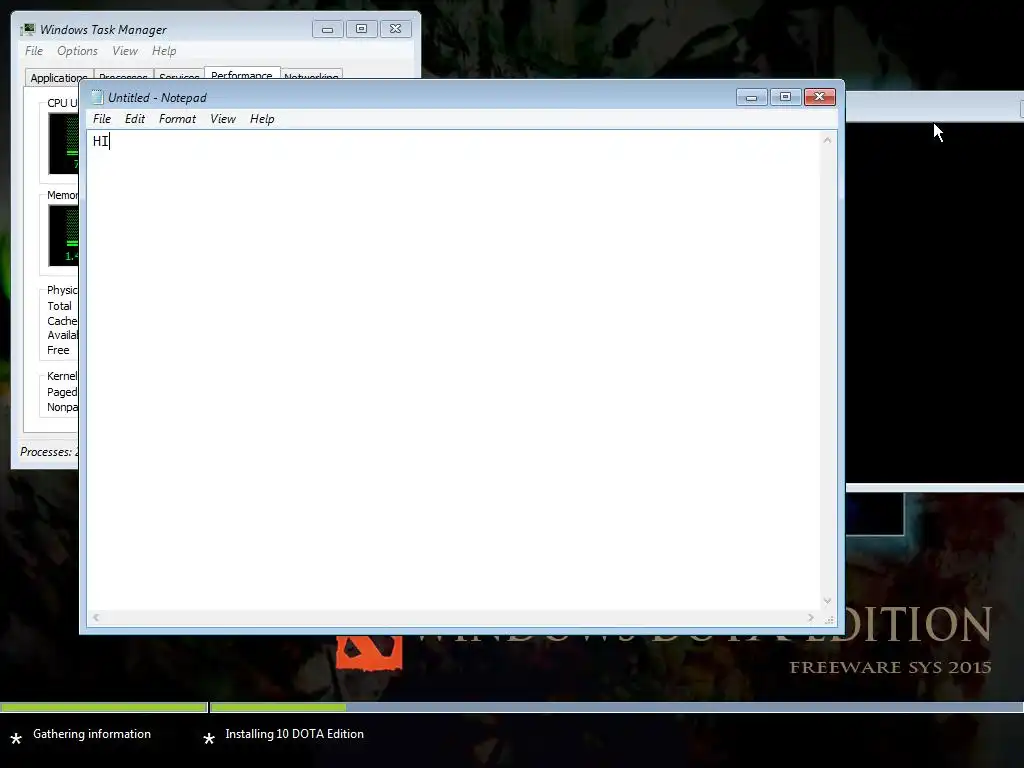Close the Untitled Notepad window

click(820, 97)
